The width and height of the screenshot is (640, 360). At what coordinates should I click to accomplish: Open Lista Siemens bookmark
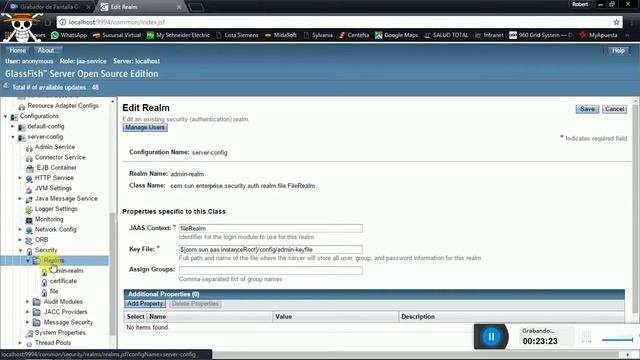[237, 36]
